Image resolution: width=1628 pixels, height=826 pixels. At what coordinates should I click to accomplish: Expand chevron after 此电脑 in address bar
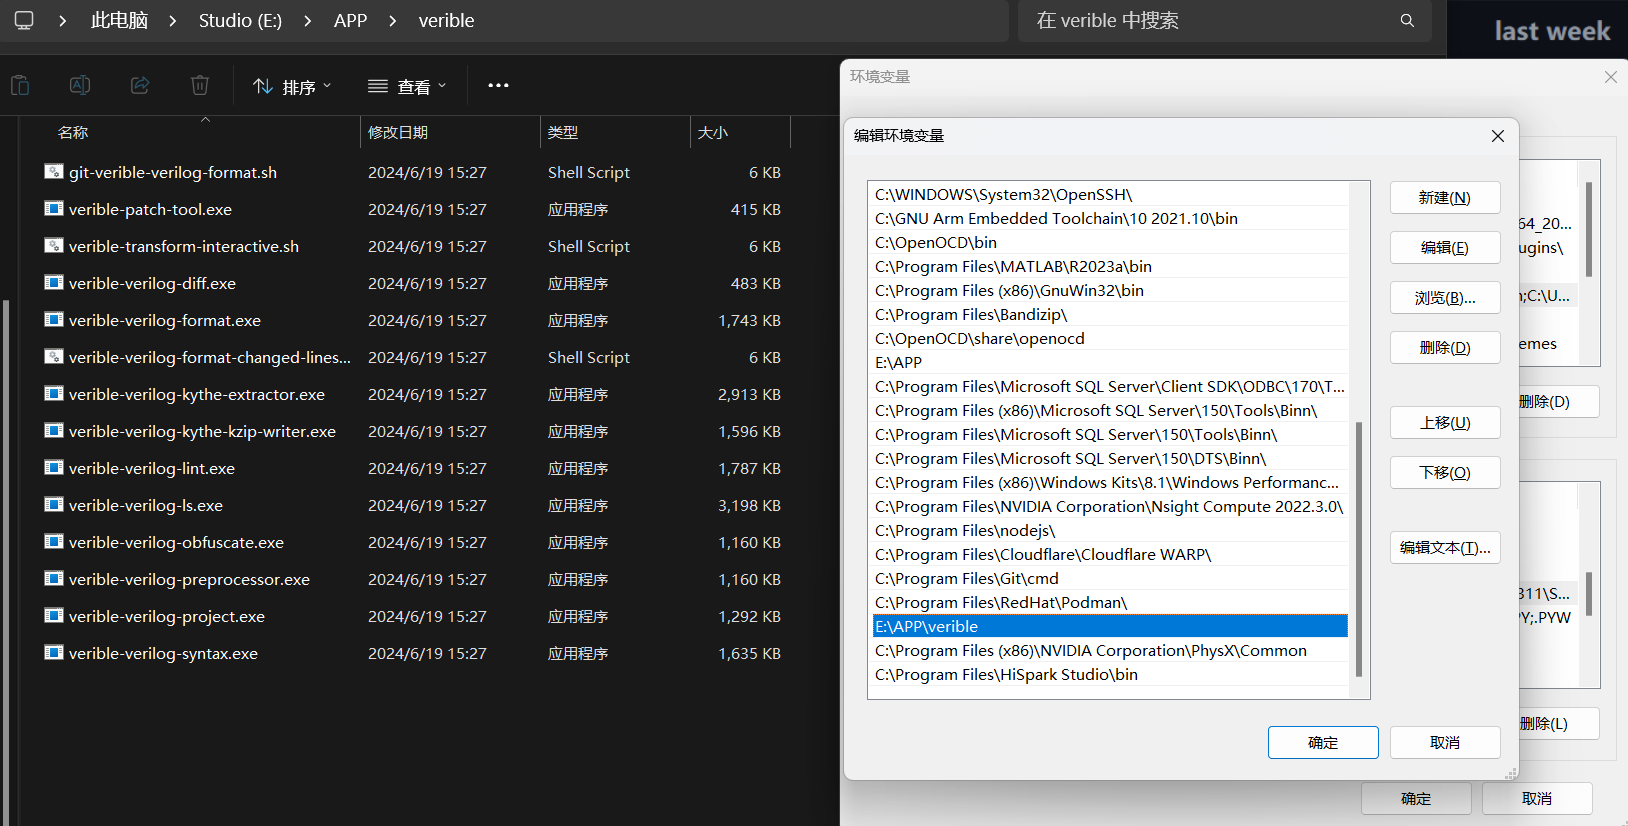tap(172, 21)
